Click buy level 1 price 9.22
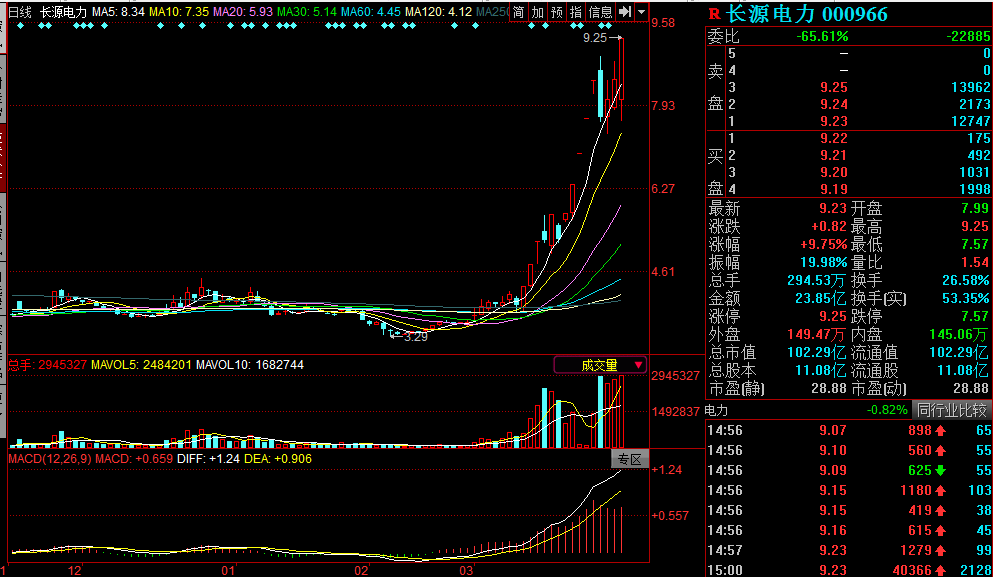 (833, 139)
